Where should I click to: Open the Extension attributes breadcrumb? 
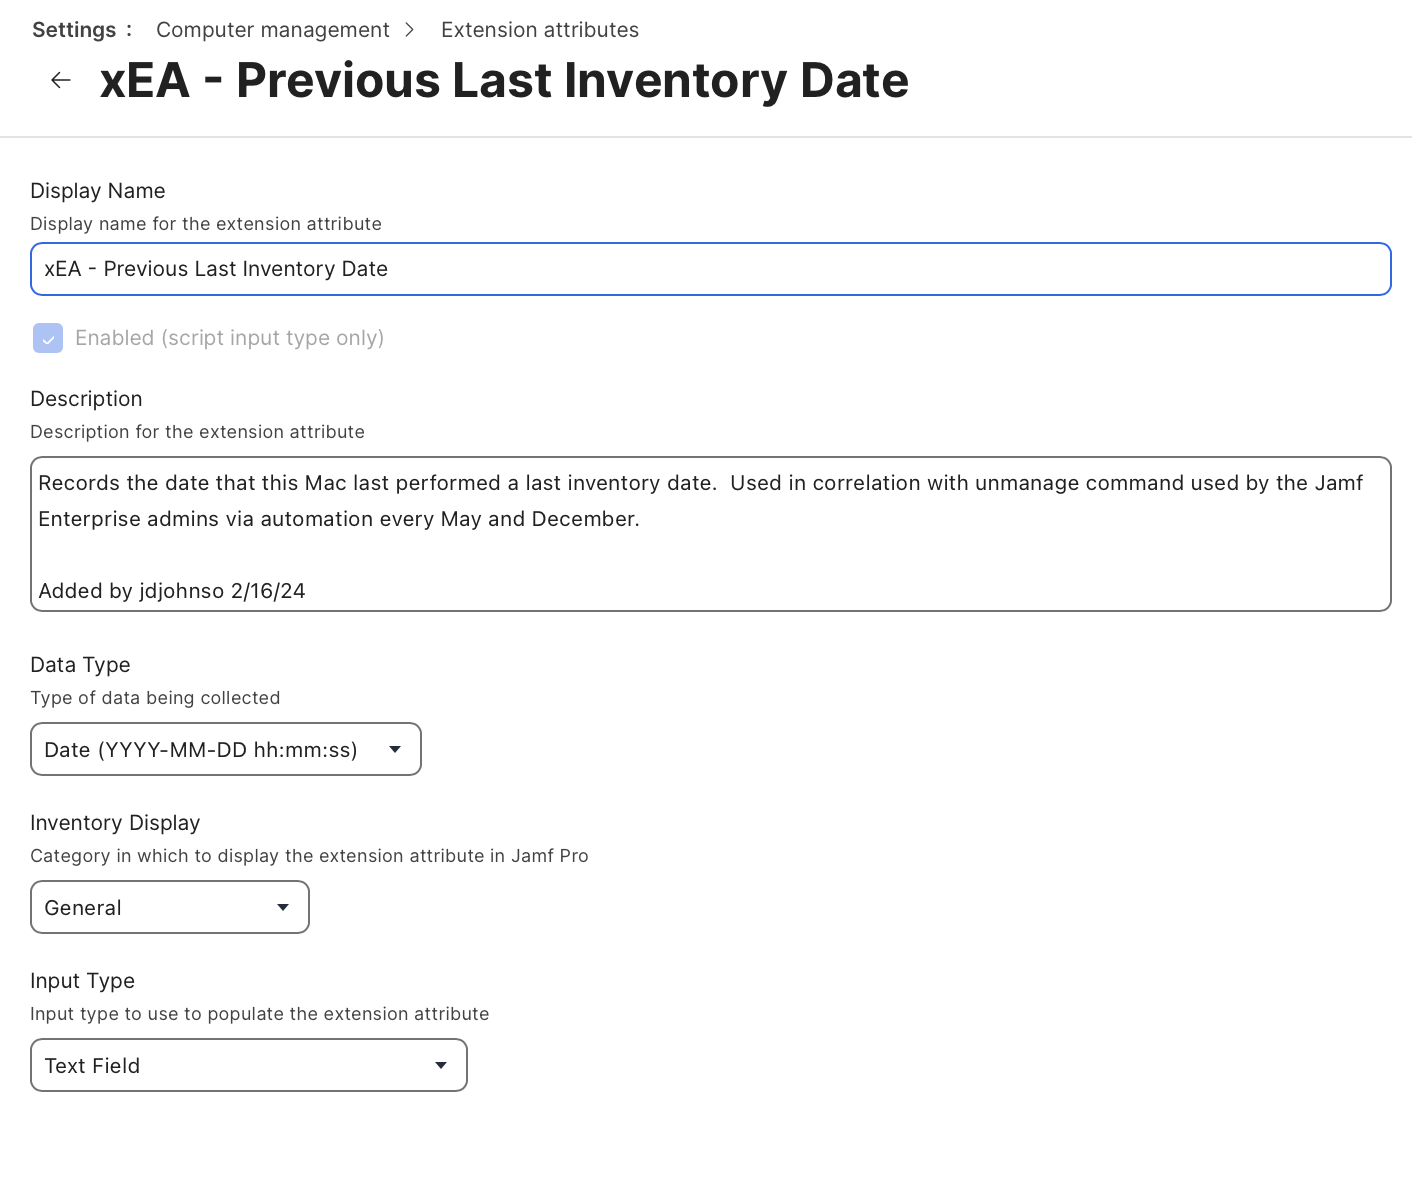(x=539, y=30)
